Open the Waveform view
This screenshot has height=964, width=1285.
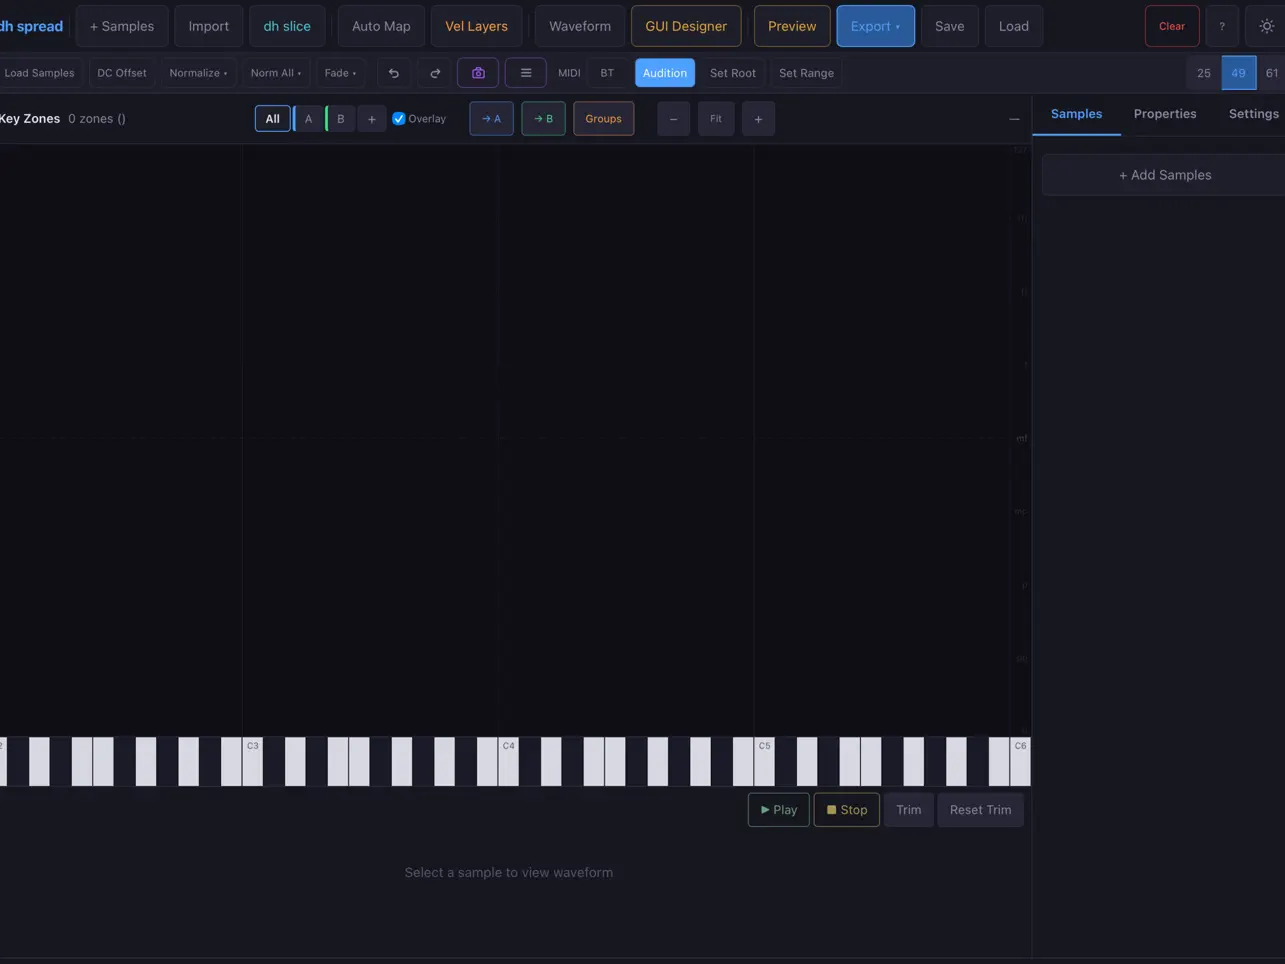click(x=580, y=26)
